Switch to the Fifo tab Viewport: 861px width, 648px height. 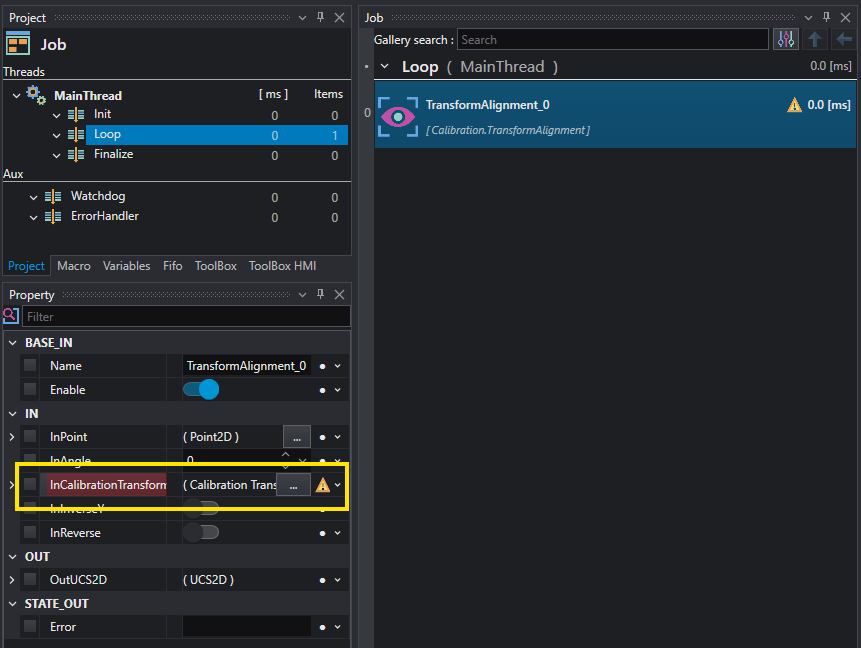point(172,266)
